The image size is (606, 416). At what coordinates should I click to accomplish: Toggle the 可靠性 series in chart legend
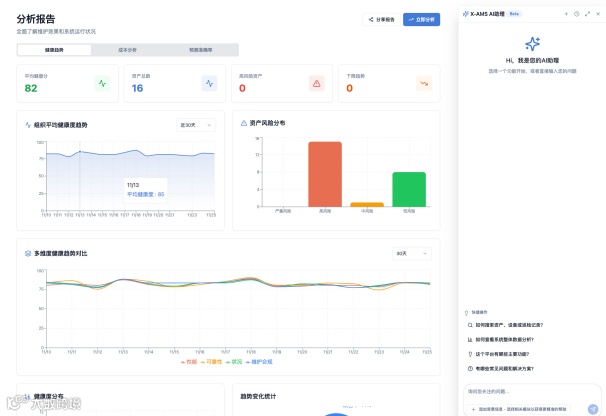tap(211, 362)
